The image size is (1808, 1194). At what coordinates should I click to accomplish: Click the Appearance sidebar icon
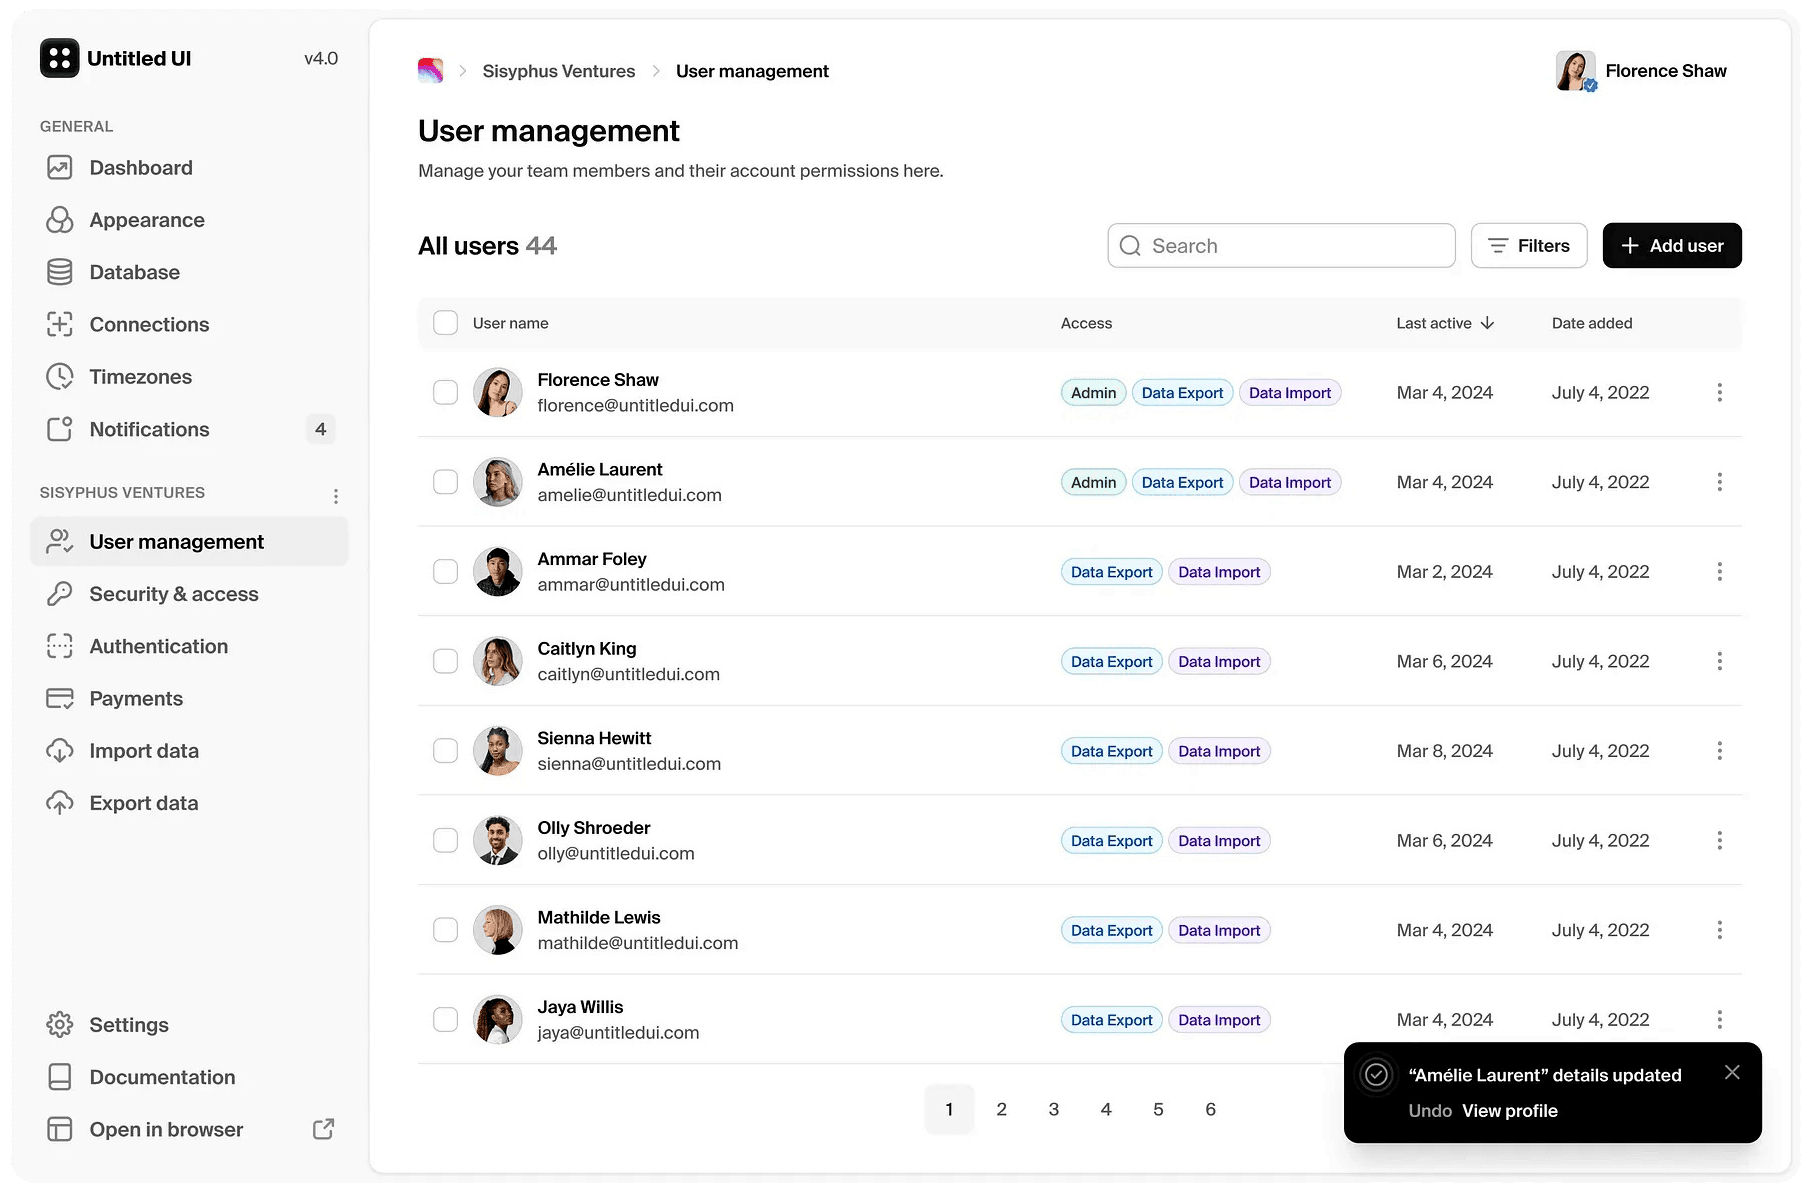(60, 220)
